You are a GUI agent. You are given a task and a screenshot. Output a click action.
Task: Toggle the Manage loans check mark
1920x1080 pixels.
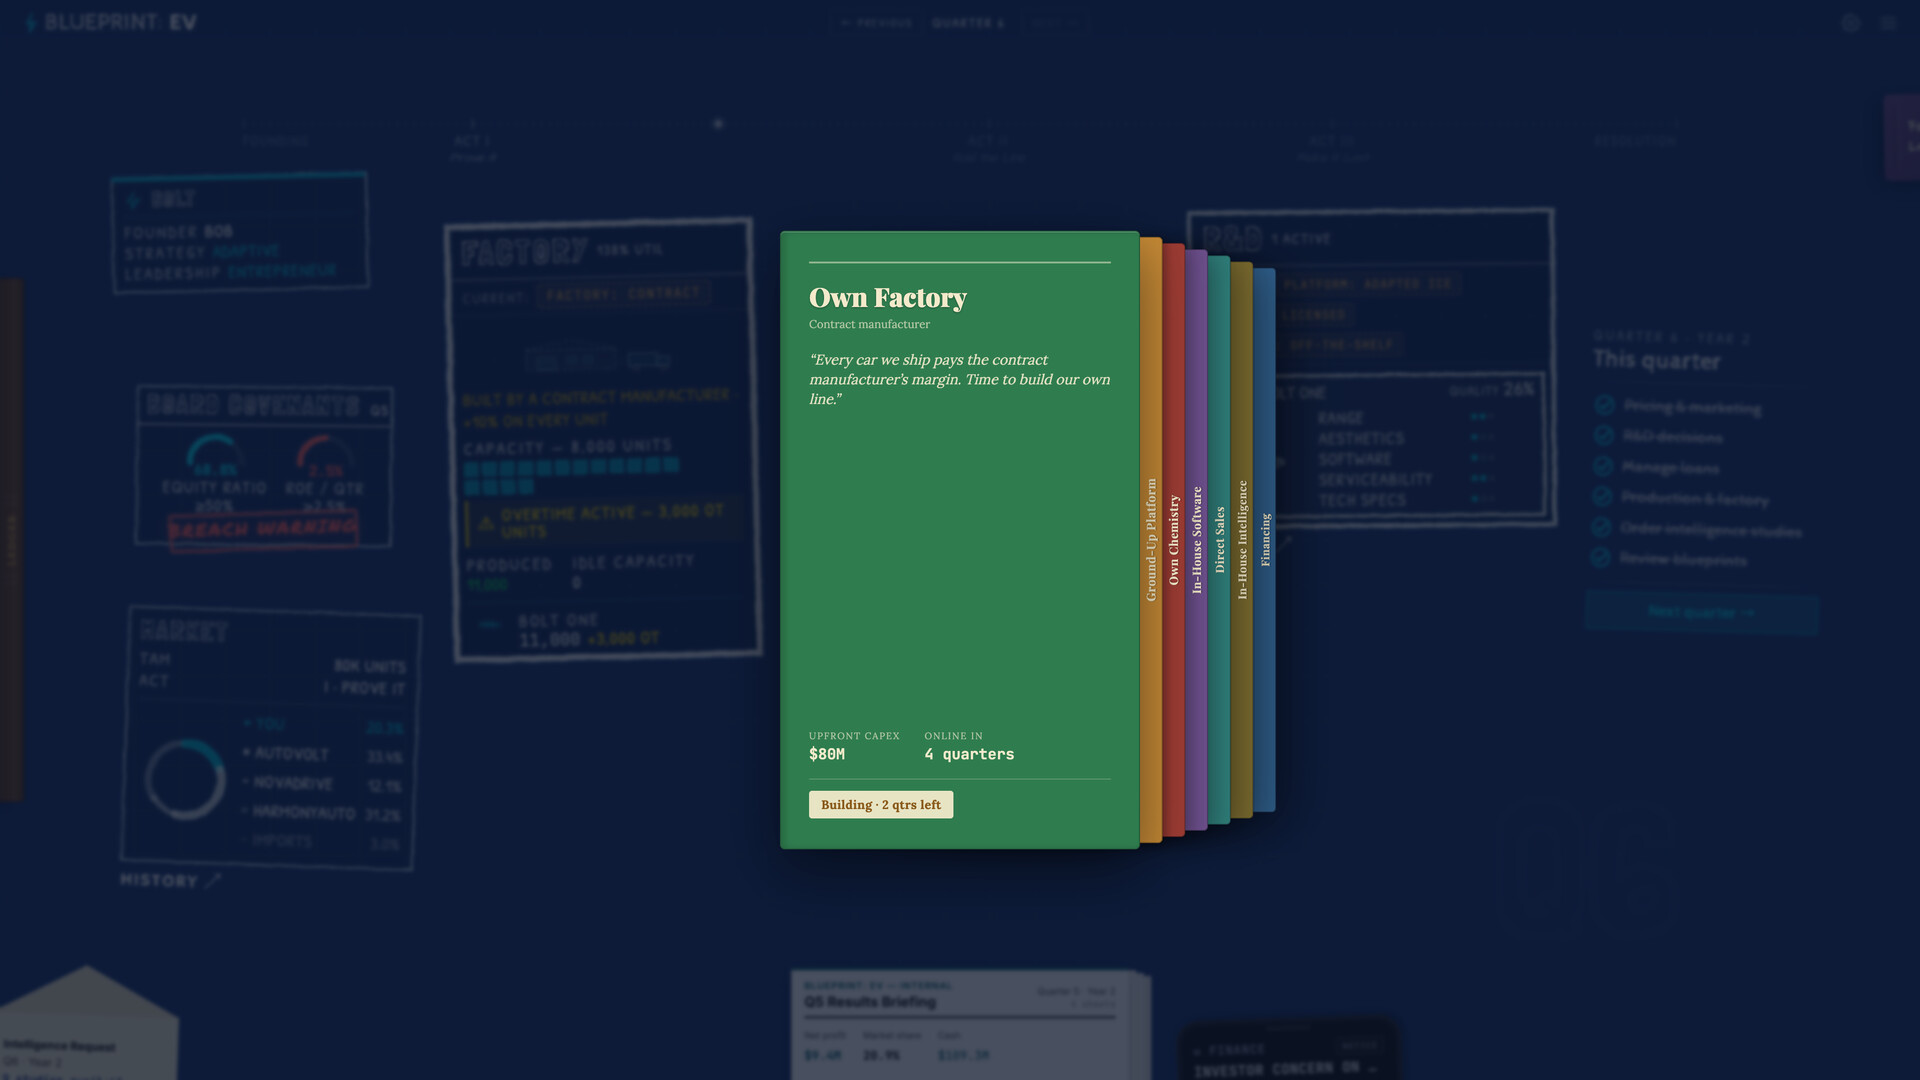1603,466
